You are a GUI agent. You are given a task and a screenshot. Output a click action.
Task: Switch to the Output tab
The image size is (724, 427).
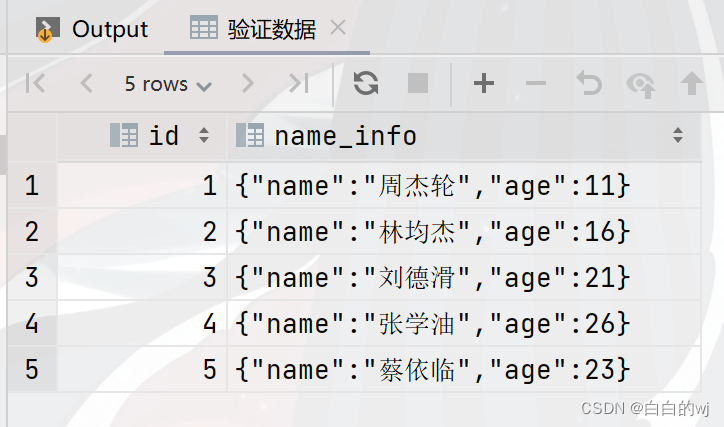point(92,30)
